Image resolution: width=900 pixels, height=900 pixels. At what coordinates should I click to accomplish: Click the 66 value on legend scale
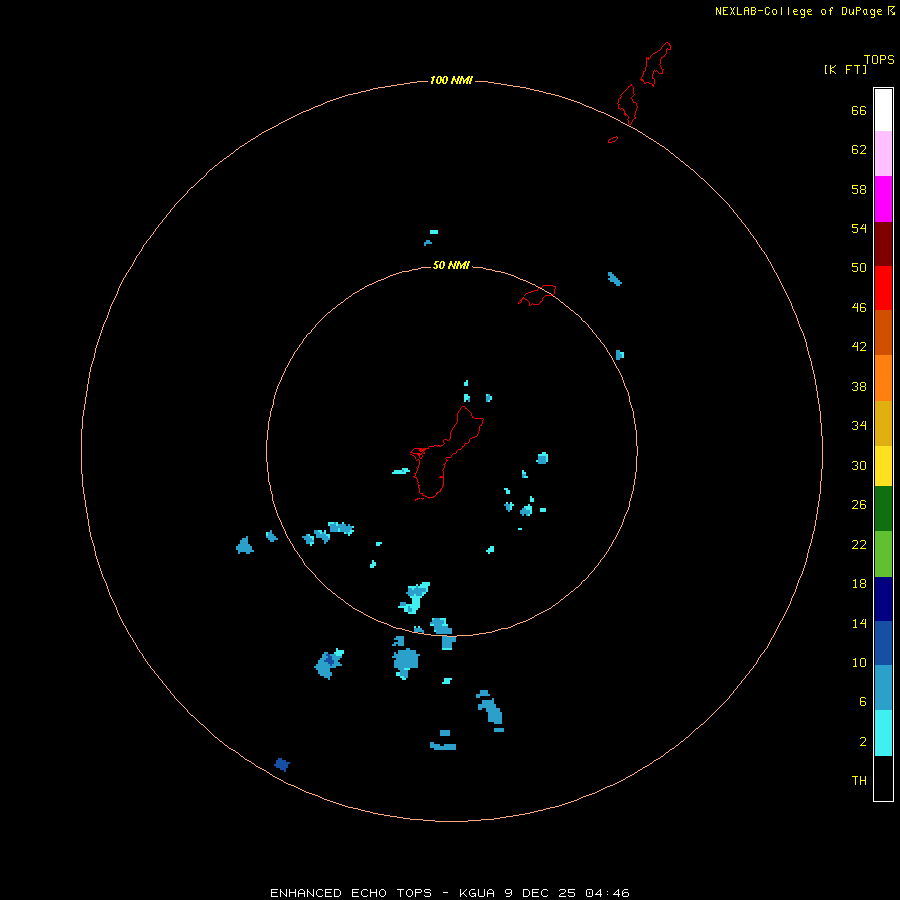pyautogui.click(x=859, y=110)
